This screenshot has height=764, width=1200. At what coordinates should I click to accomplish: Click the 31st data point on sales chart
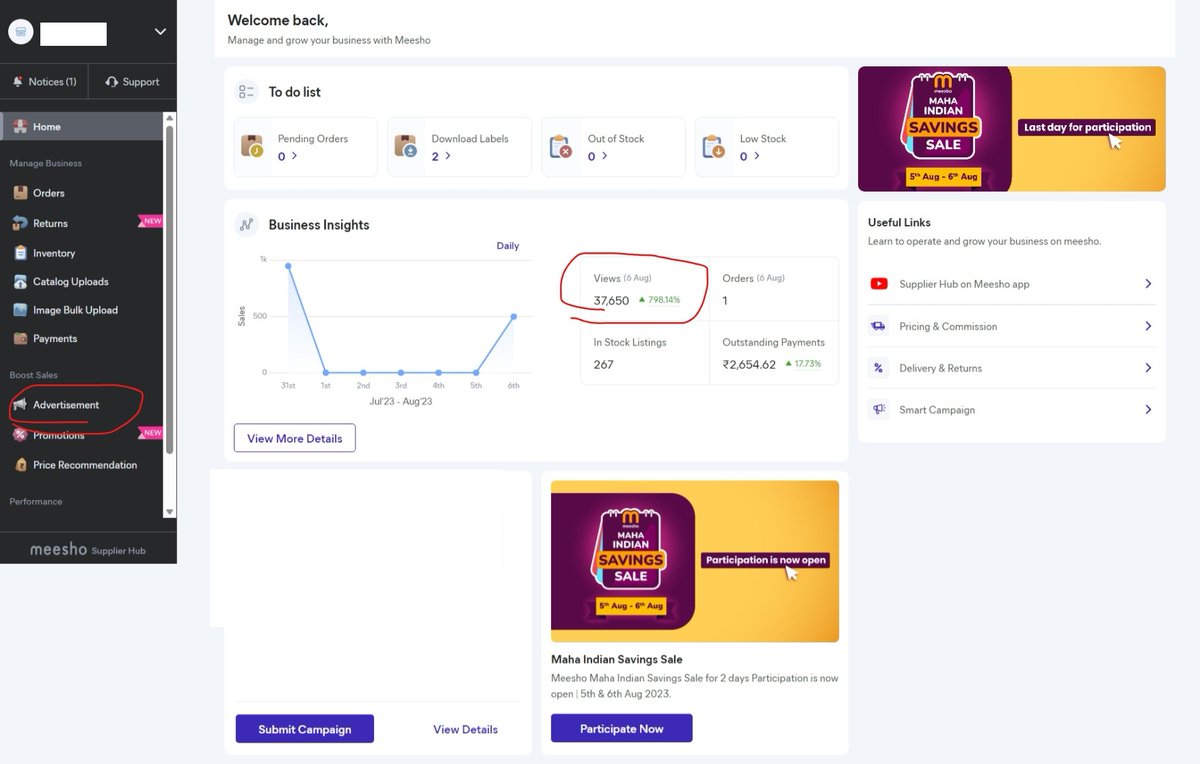click(288, 266)
